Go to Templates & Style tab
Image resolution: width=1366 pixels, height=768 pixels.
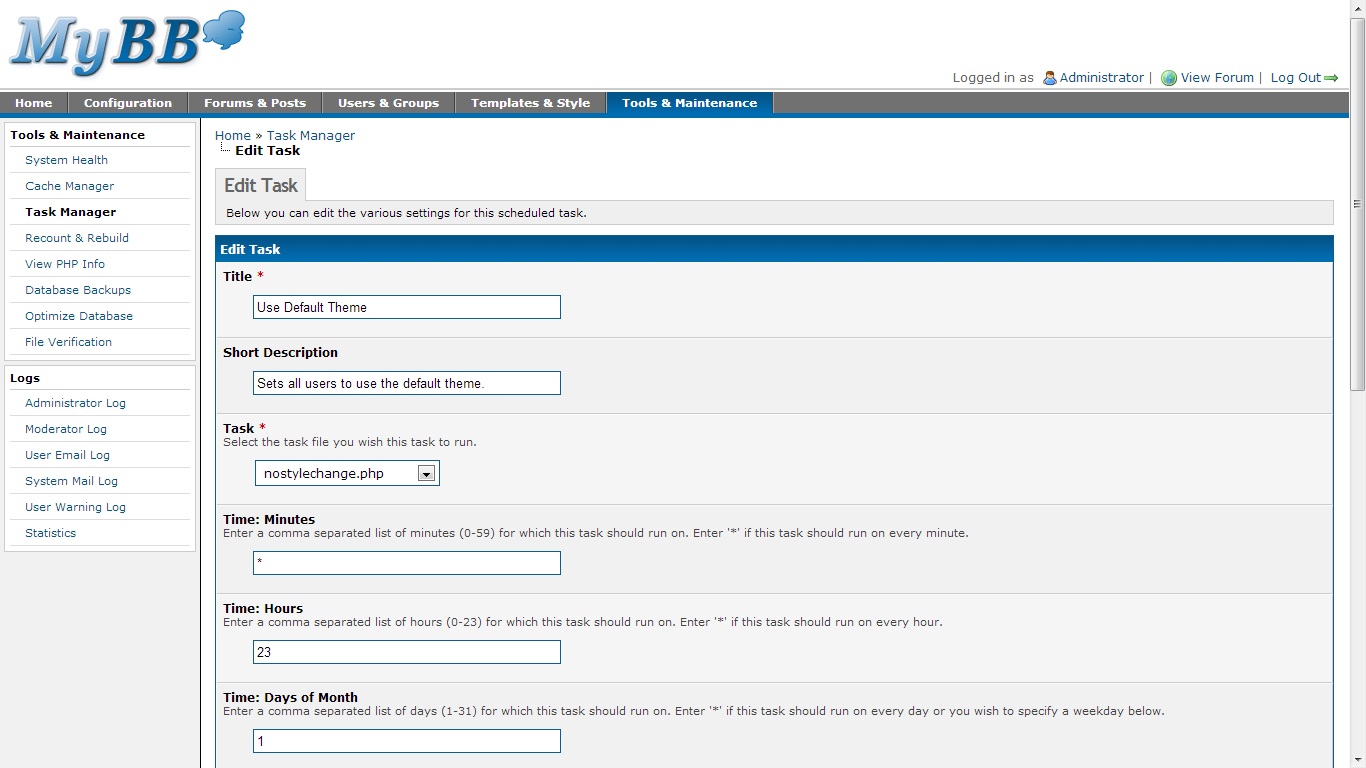coord(530,103)
